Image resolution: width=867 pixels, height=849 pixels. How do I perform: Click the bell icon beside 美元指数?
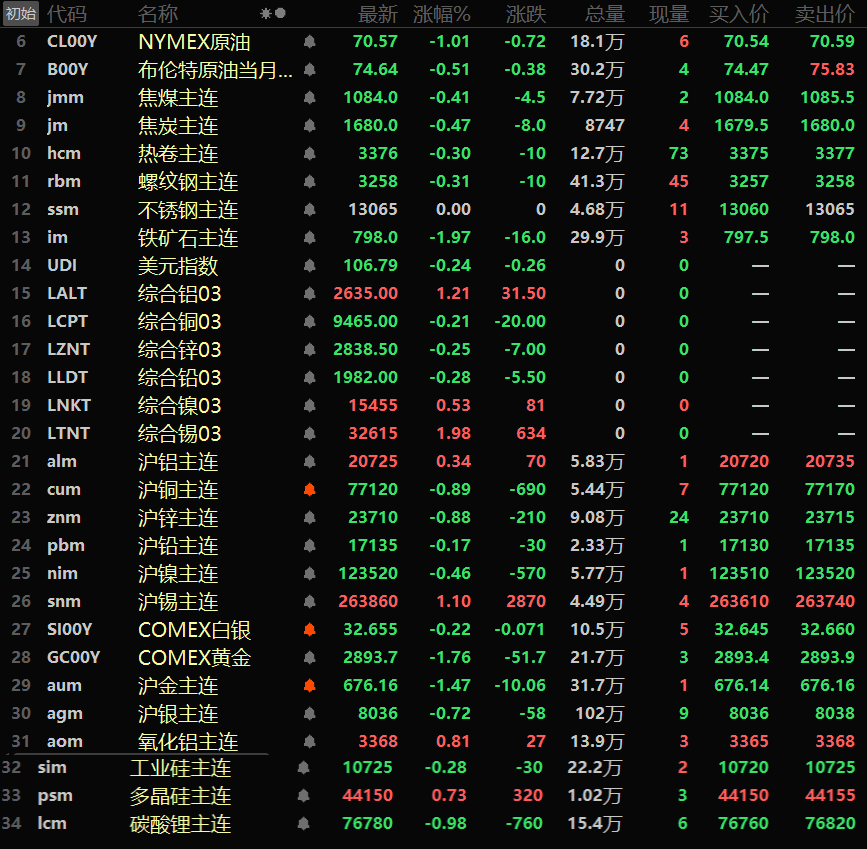(x=310, y=266)
